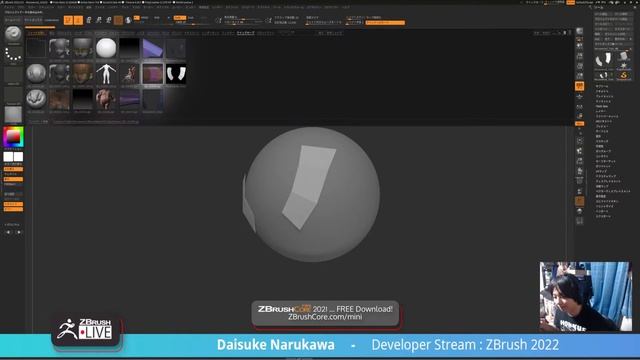Activate the orange Draw mode button

[78, 20]
